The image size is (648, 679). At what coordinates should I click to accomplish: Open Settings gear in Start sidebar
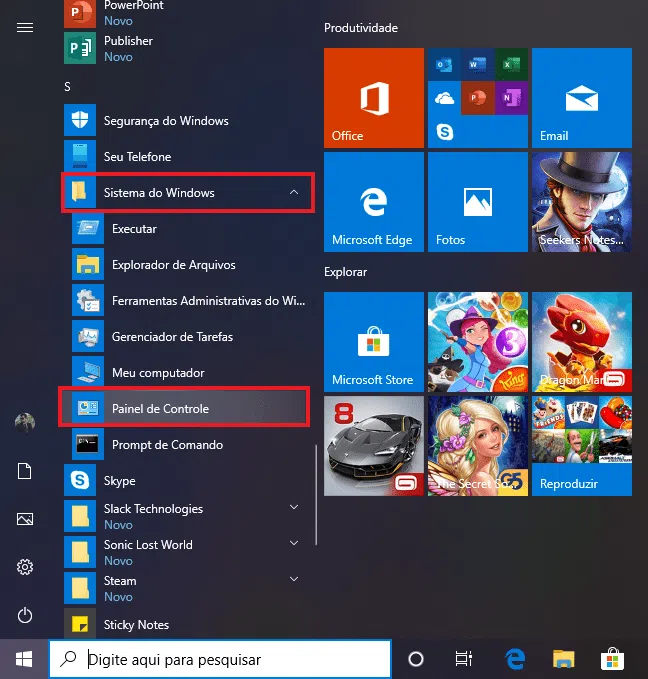(25, 567)
